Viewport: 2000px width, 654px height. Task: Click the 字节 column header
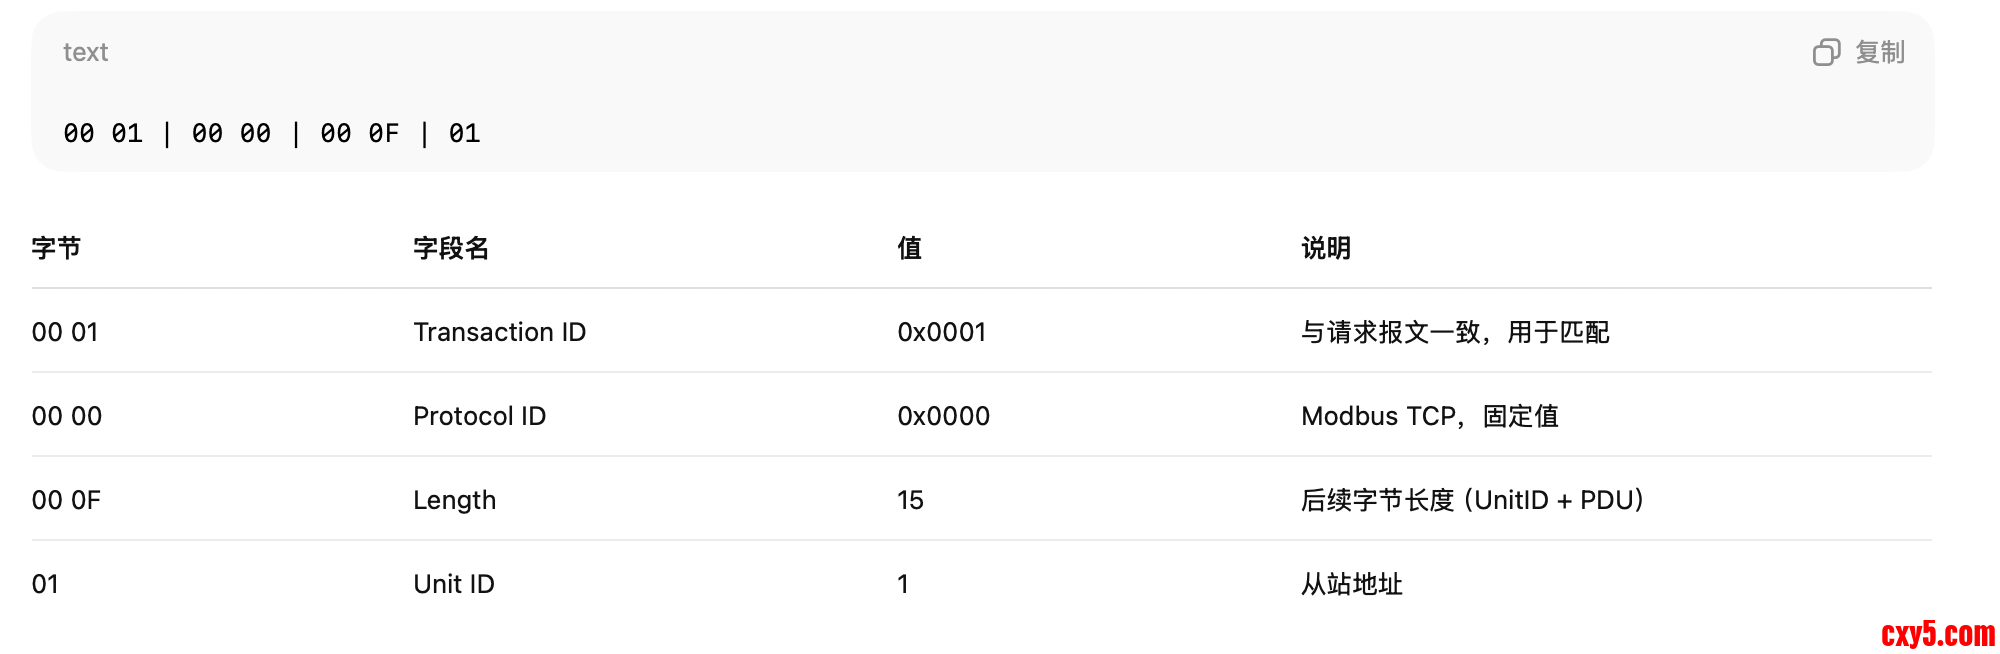(56, 248)
